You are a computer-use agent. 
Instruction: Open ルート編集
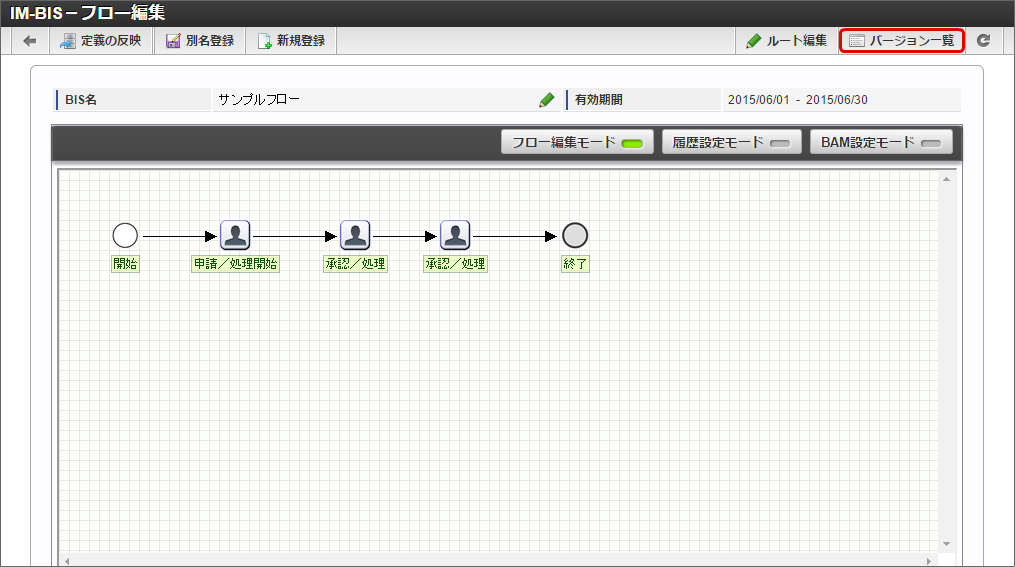pyautogui.click(x=786, y=41)
